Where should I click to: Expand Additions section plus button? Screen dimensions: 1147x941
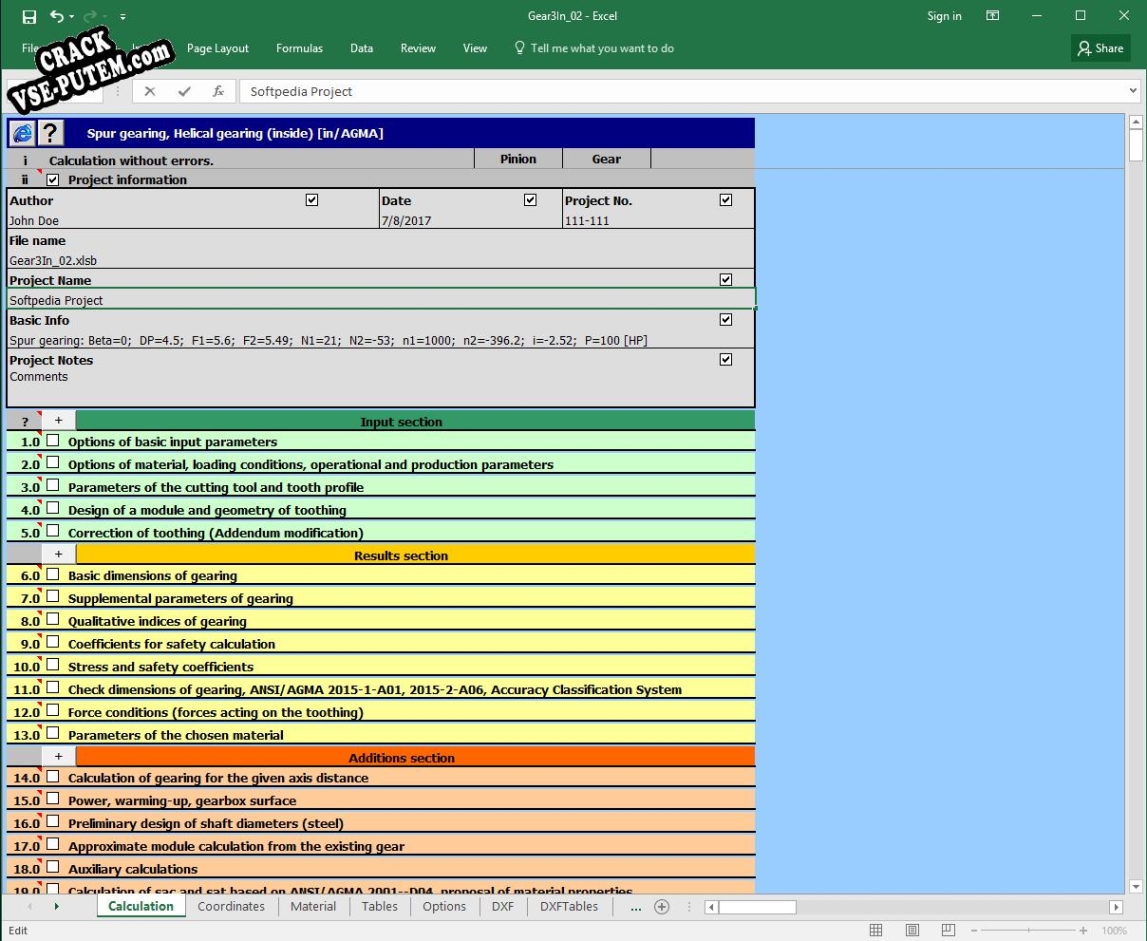tap(59, 757)
